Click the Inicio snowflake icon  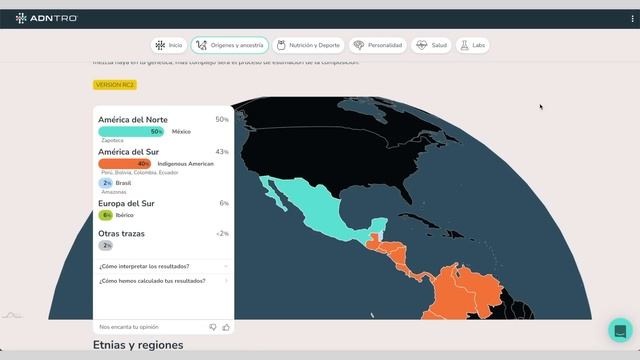click(160, 45)
